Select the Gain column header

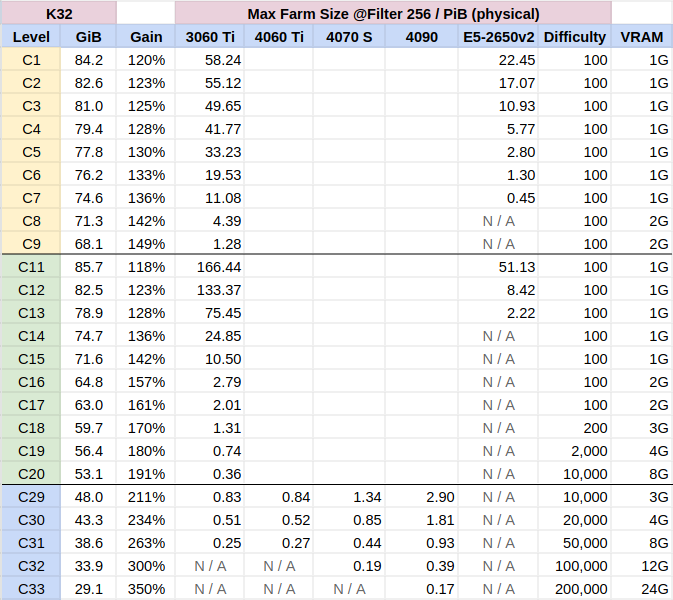[x=146, y=36]
